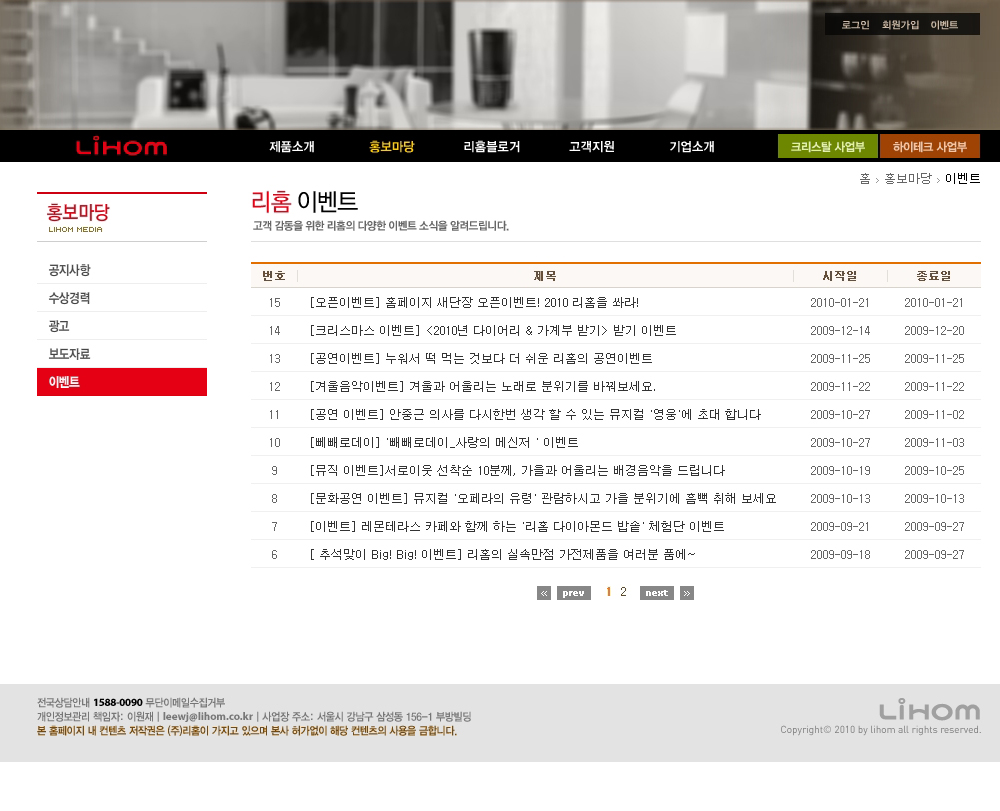Click 홍보마당 in the breadcrumb trail
The image size is (1000, 811).
pyautogui.click(x=907, y=179)
